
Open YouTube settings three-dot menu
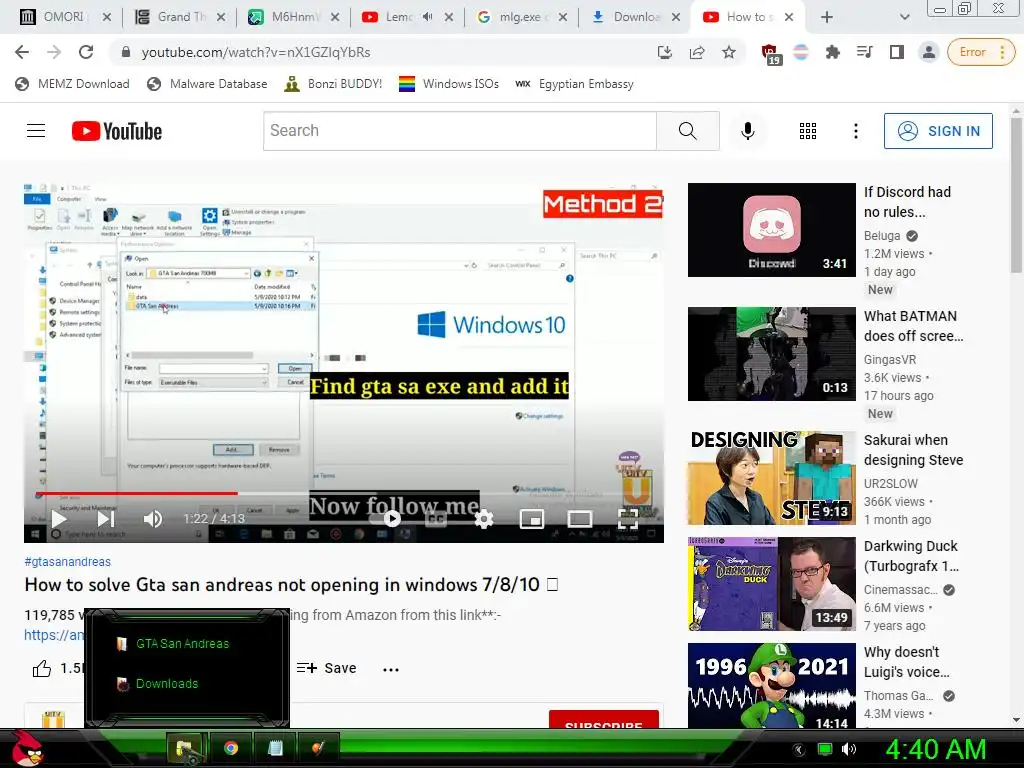(856, 131)
